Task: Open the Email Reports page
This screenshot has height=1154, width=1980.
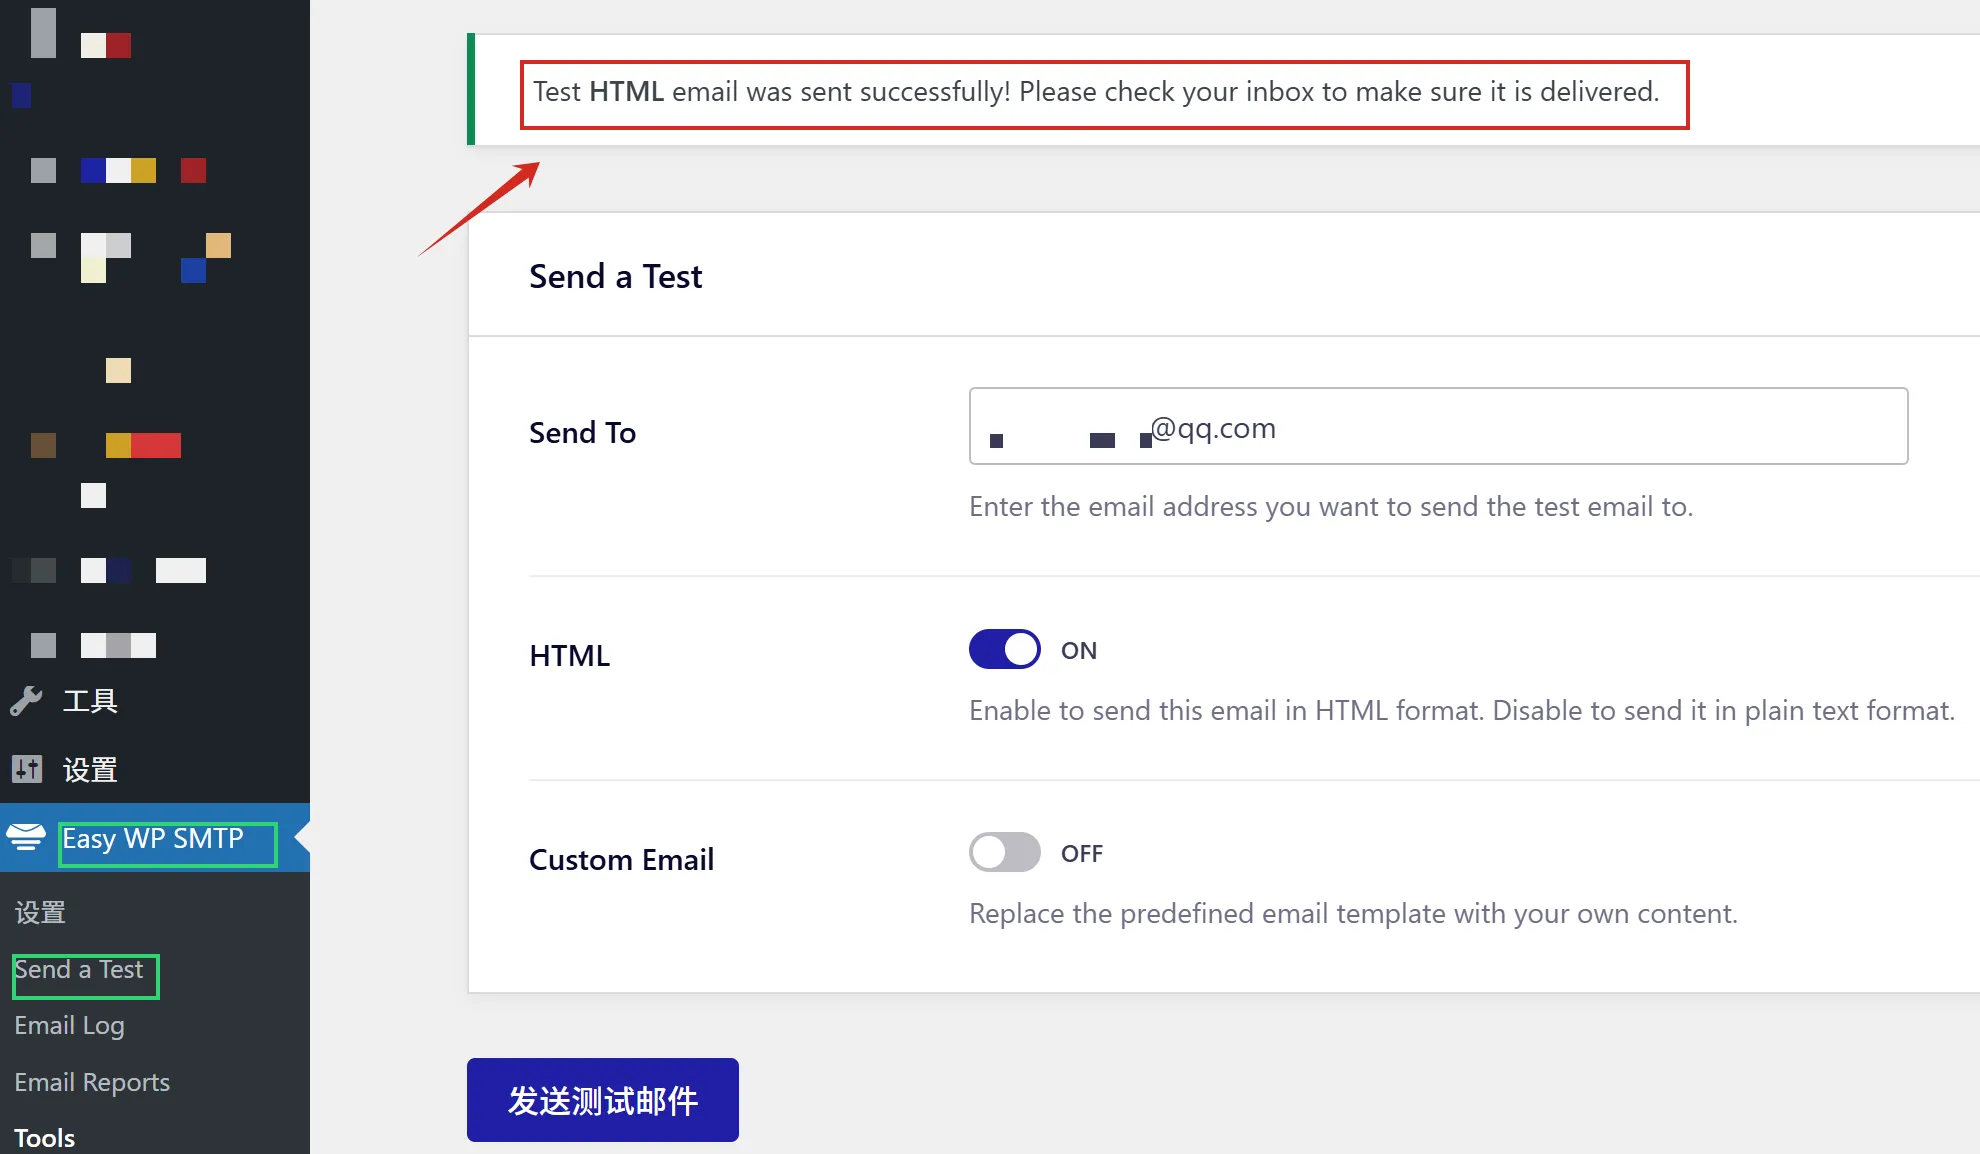Action: 92,1082
